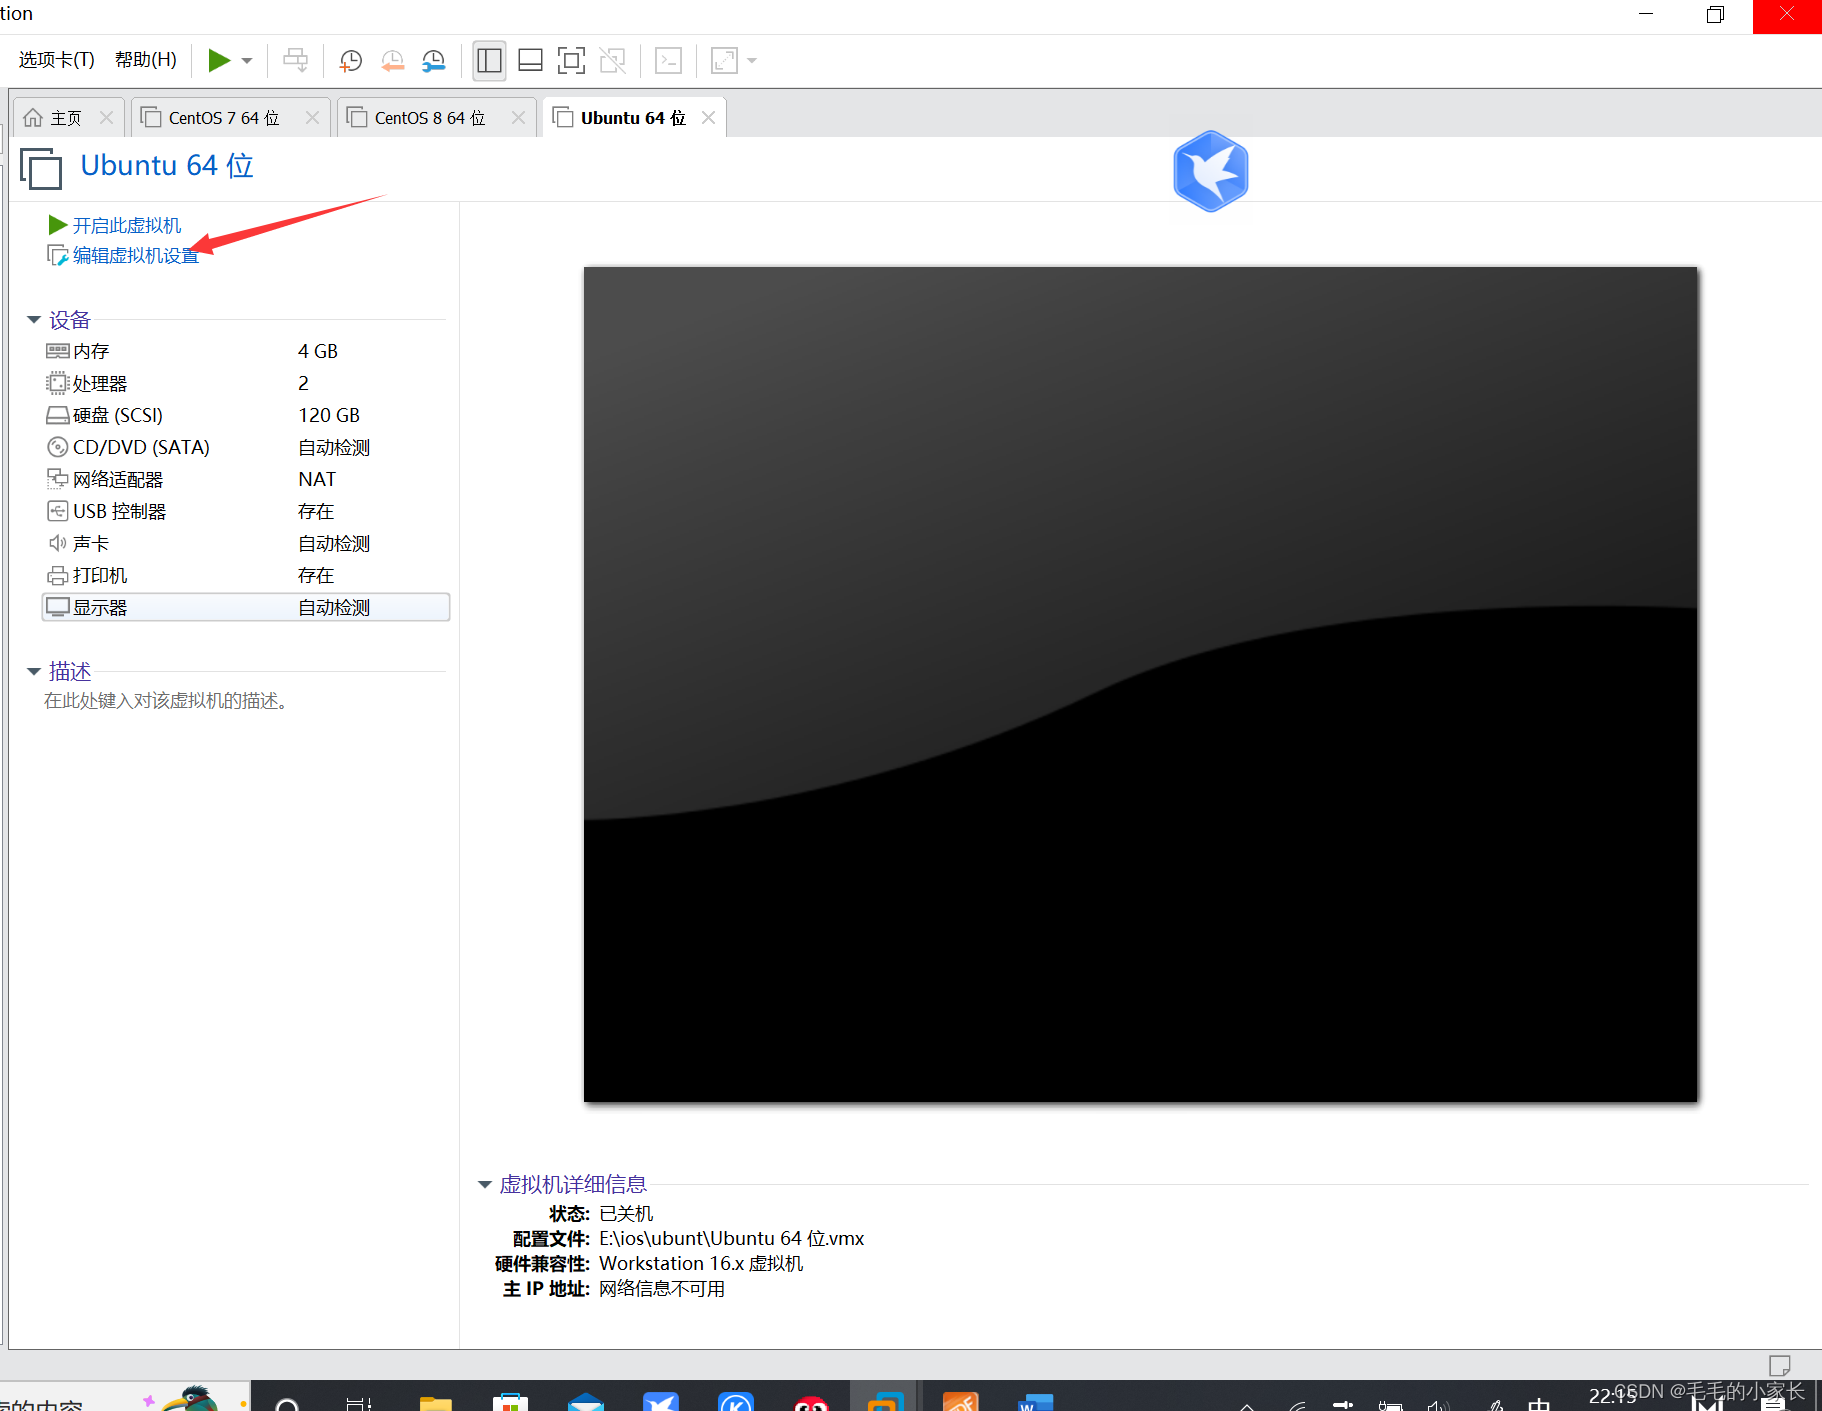The height and width of the screenshot is (1411, 1822).
Task: Click the Ubuntu 64 位 title icon
Action: click(41, 168)
